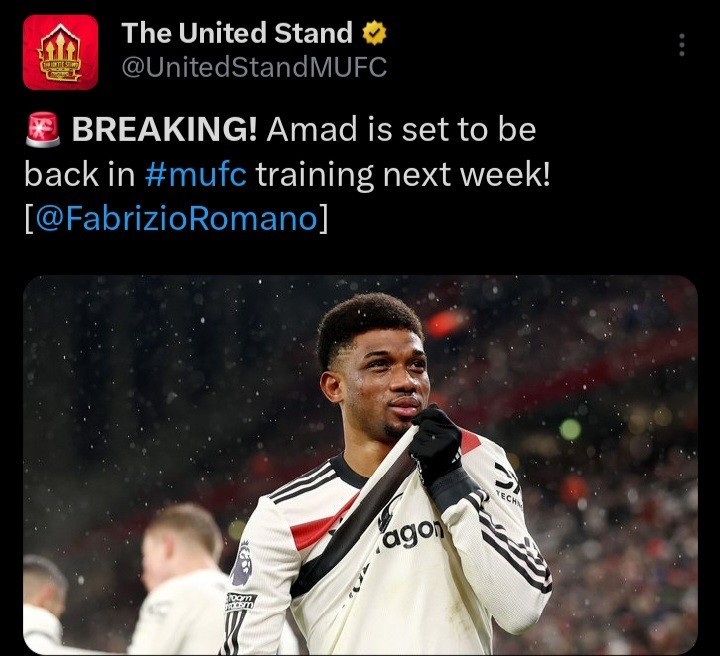This screenshot has width=720, height=656.
Task: Click the red blurred light above the player's head
Action: [446, 322]
